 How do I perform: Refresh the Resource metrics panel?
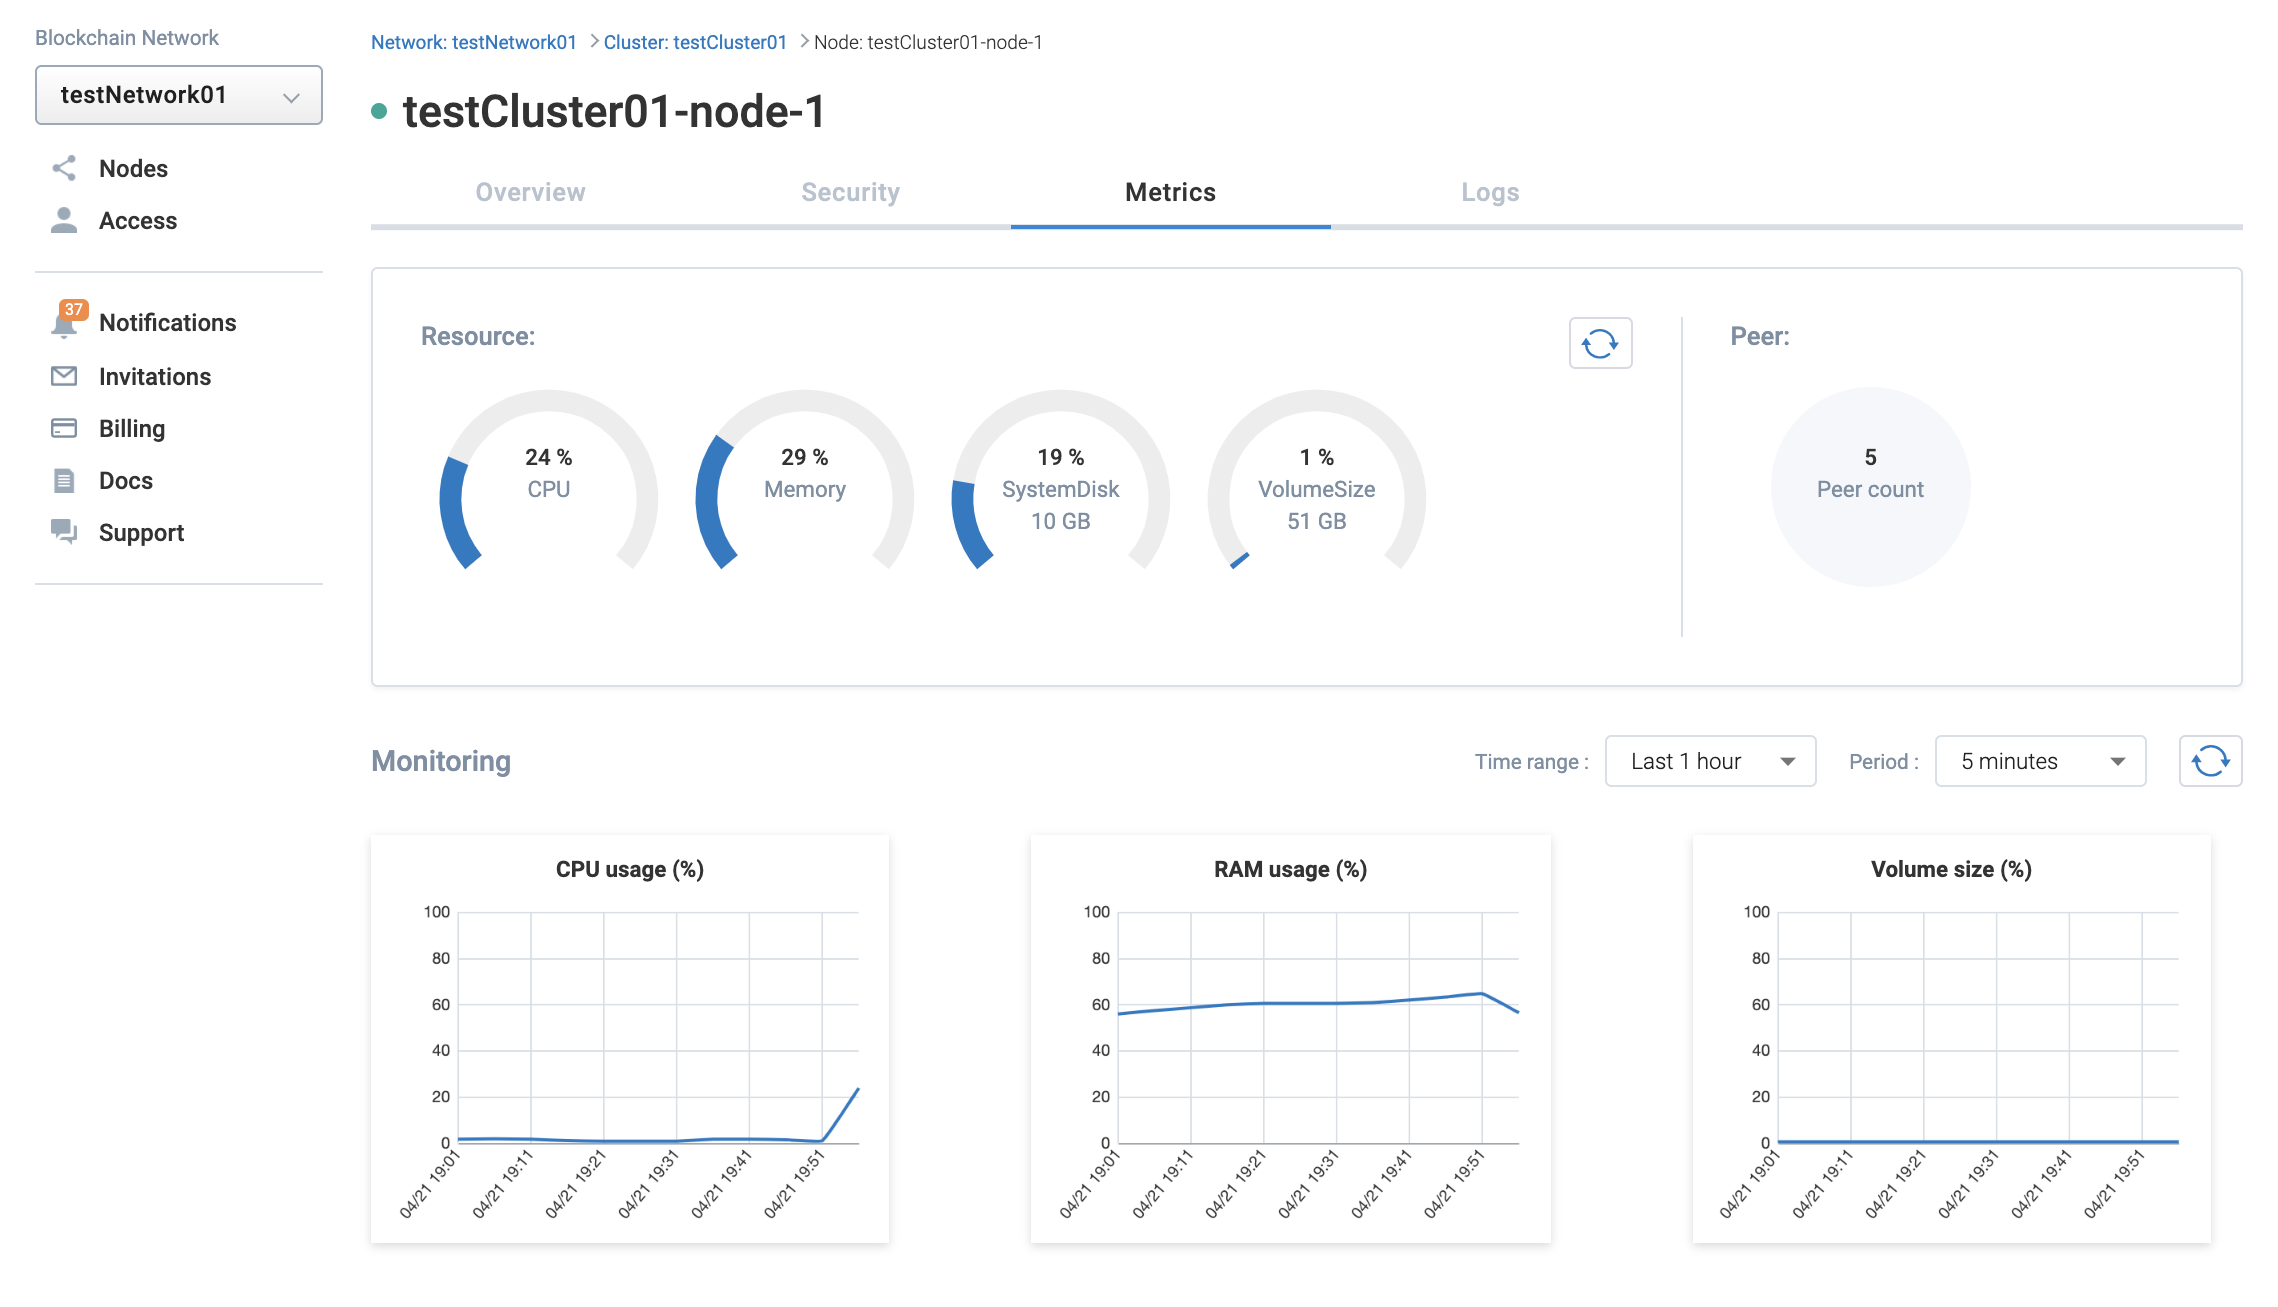coord(1600,343)
